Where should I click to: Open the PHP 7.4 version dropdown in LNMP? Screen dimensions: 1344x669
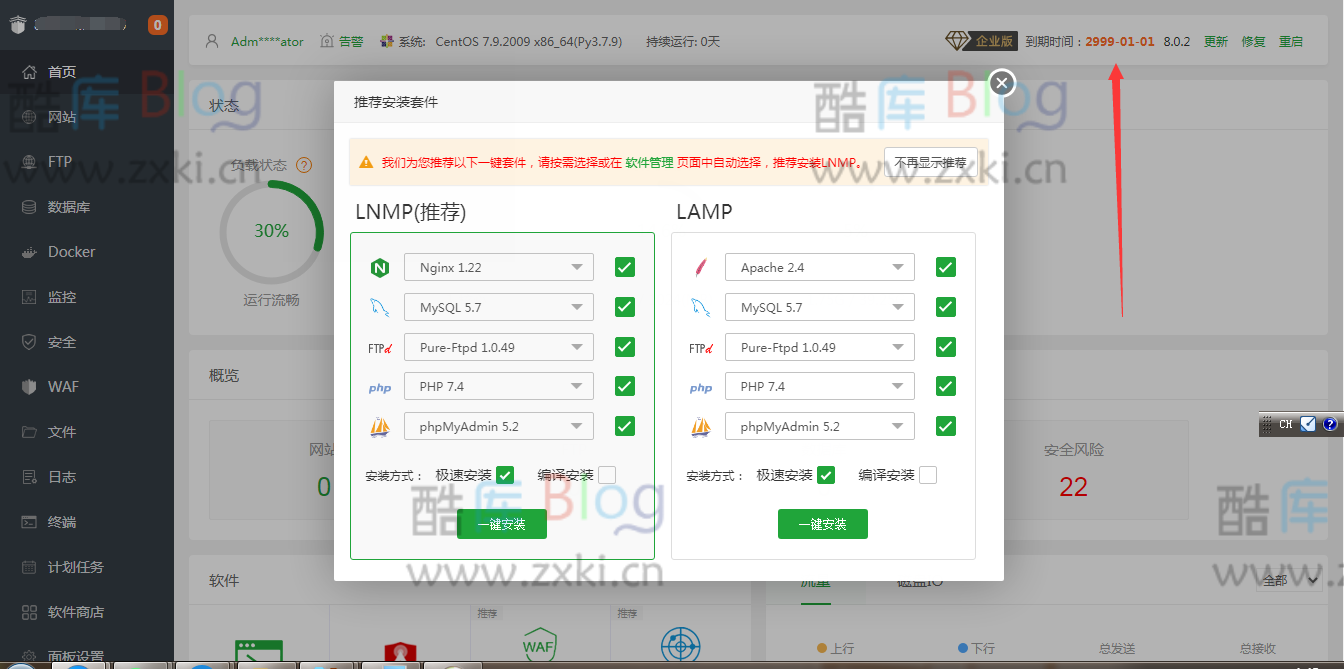498,386
